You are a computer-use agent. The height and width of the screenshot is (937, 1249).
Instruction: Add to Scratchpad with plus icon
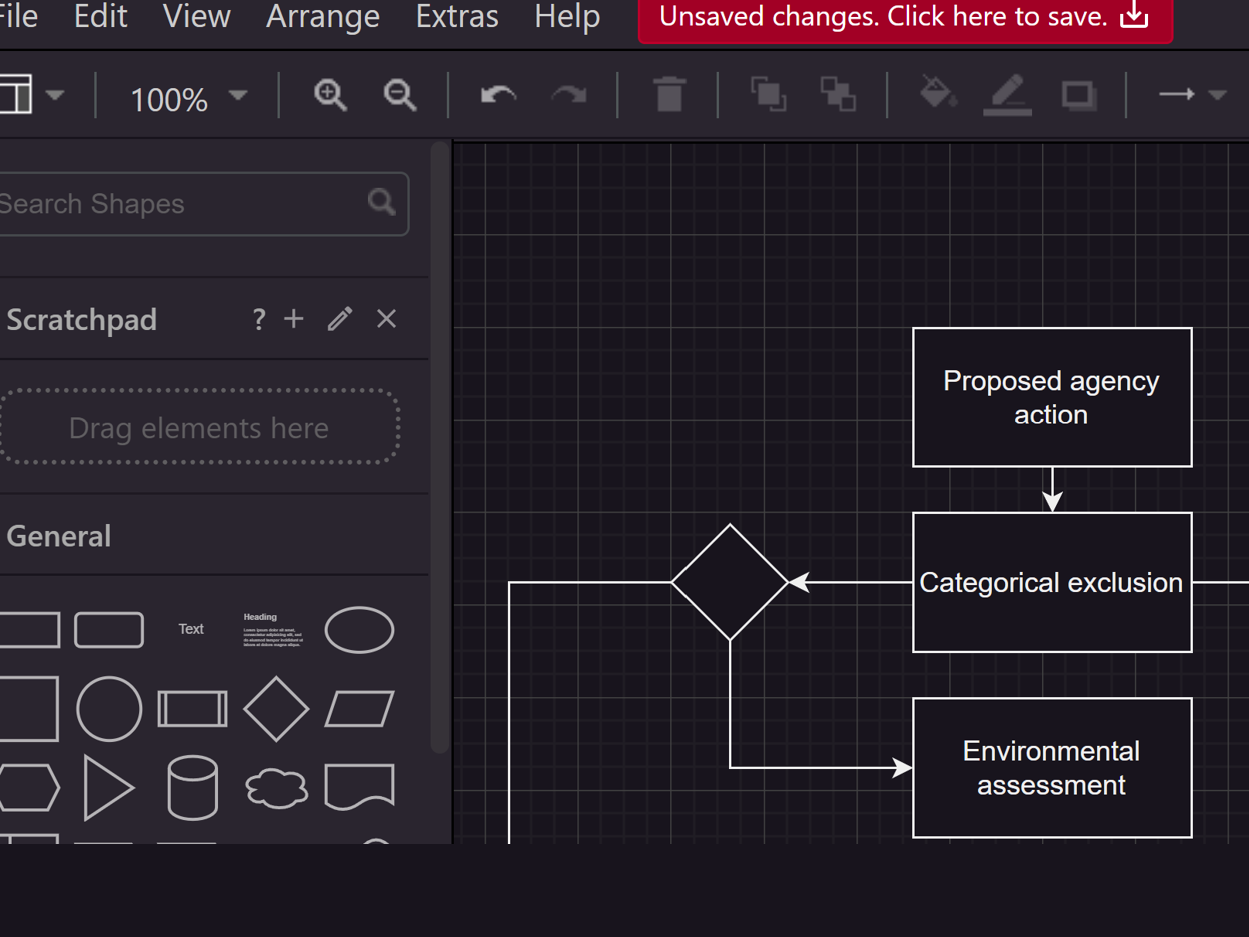tap(293, 319)
